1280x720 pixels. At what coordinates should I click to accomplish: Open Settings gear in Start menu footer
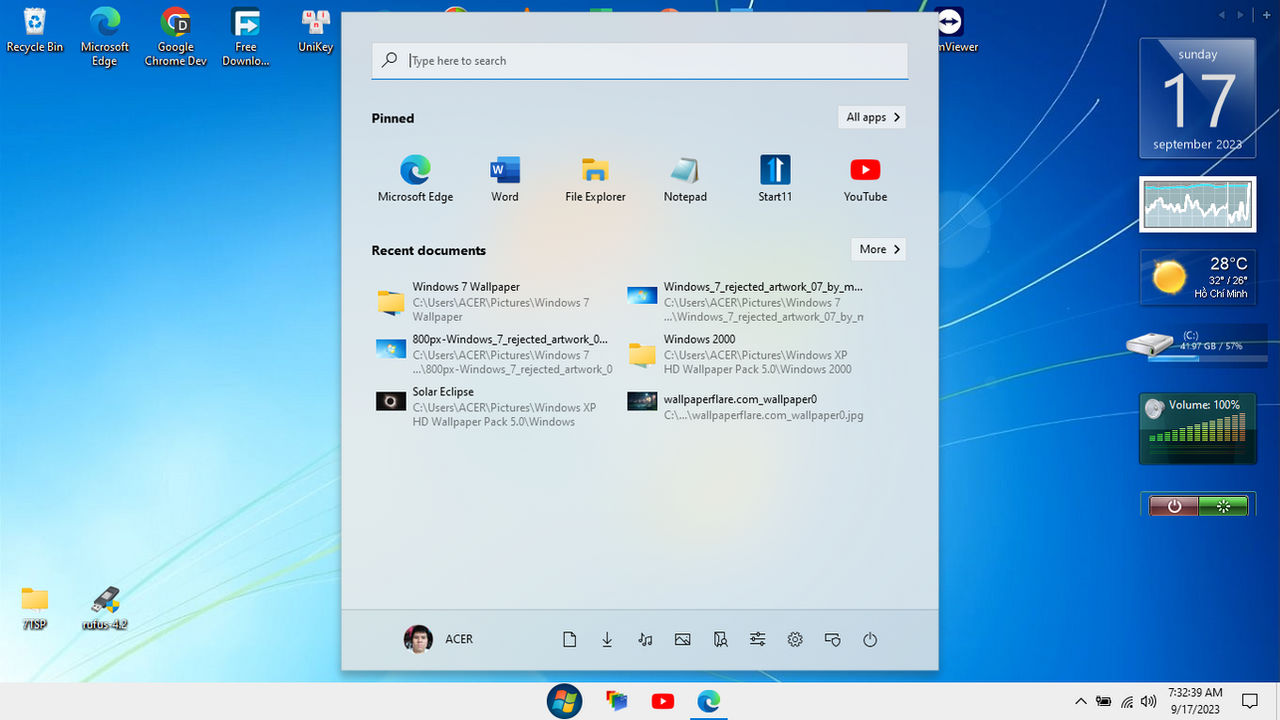click(795, 640)
